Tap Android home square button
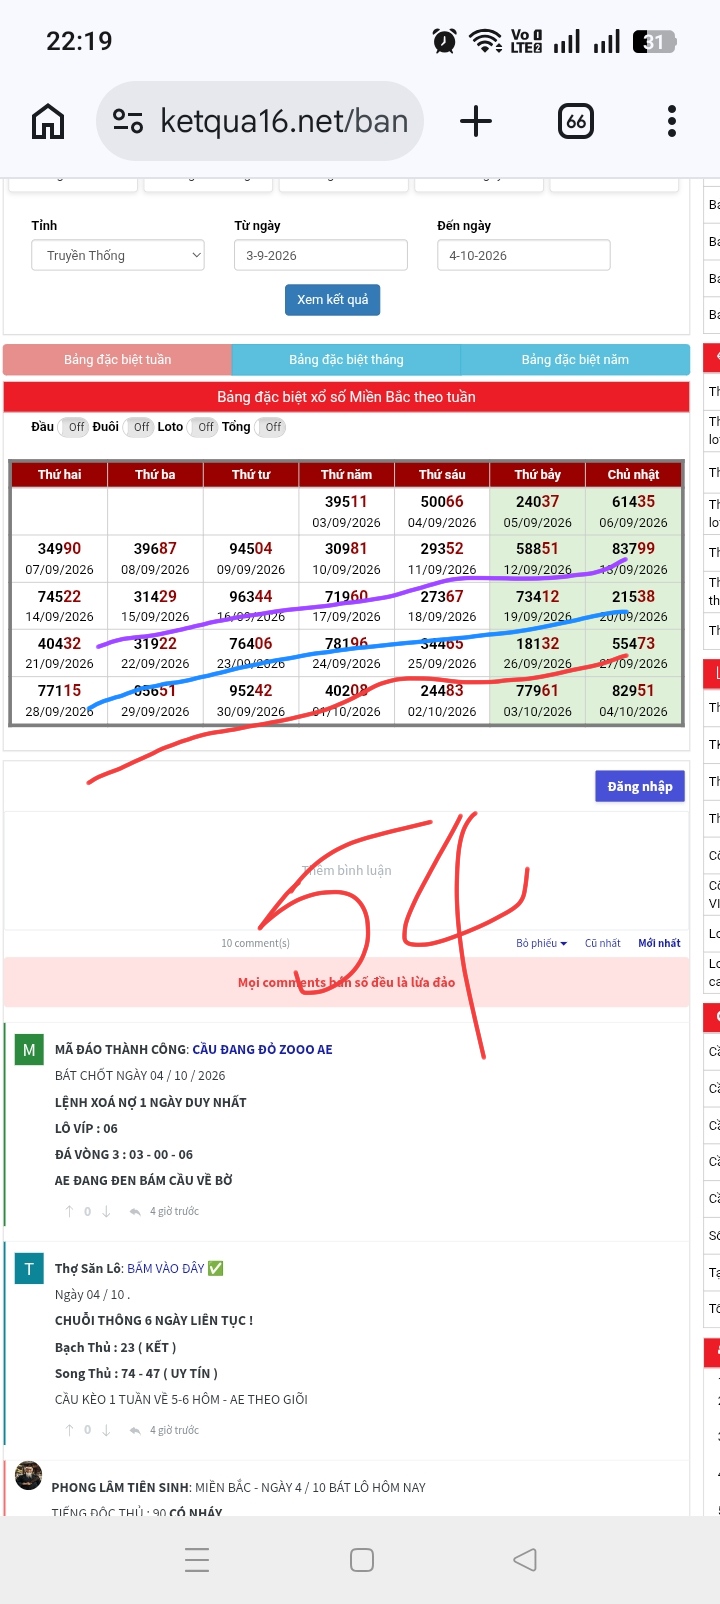The image size is (720, 1604). click(362, 1559)
